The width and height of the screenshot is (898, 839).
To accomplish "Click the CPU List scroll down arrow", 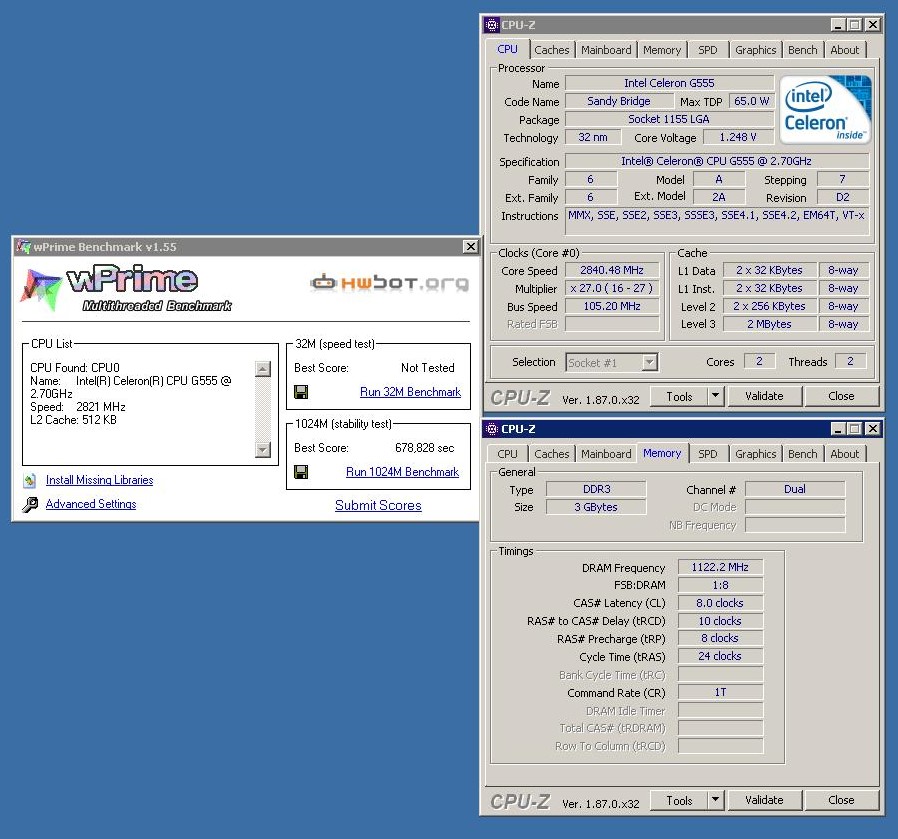I will 263,450.
